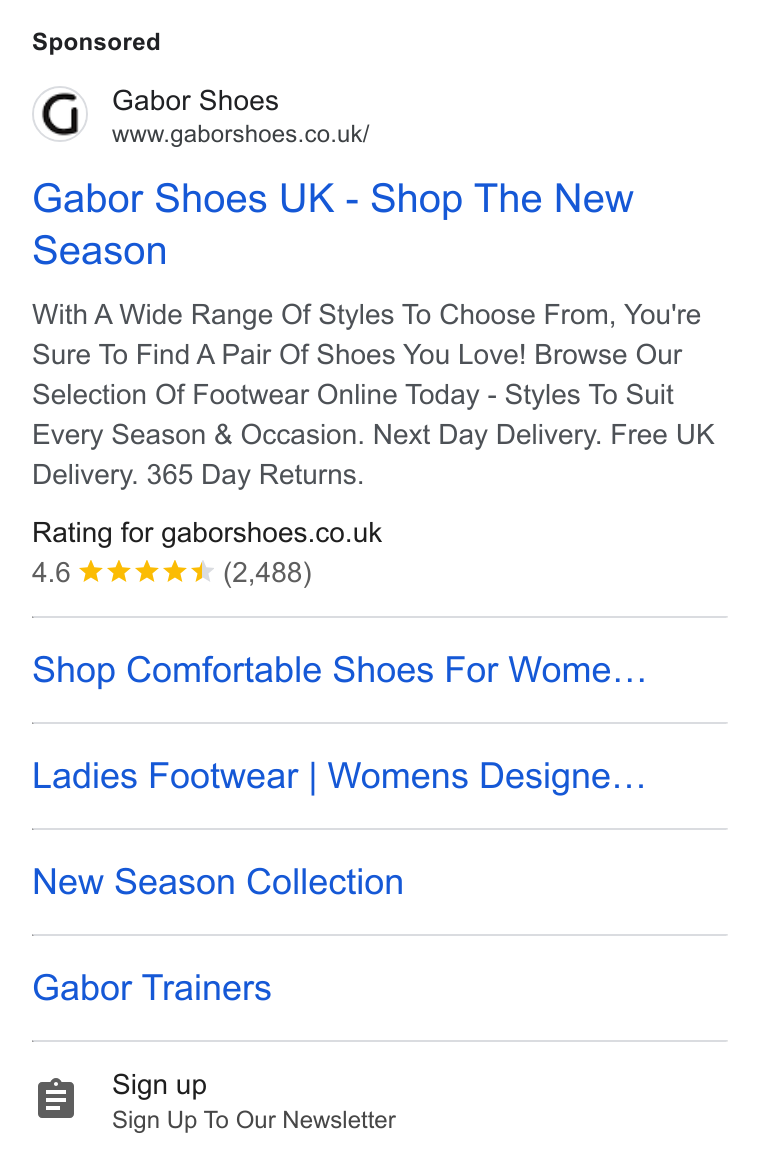Click the www.gaborshoes.co.uk/ display URL

(240, 134)
